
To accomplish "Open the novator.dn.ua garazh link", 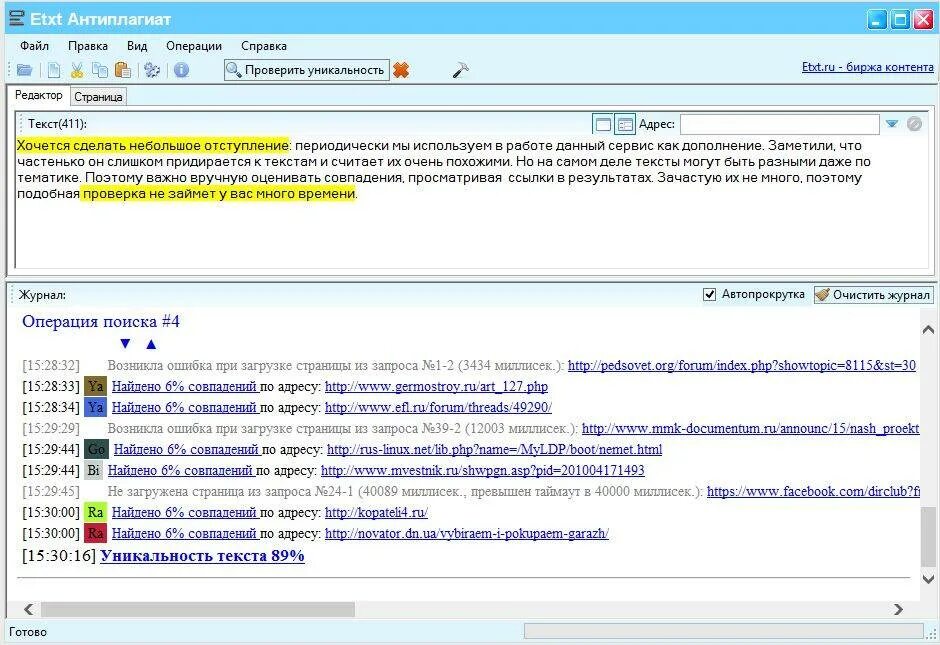I will click(x=467, y=533).
